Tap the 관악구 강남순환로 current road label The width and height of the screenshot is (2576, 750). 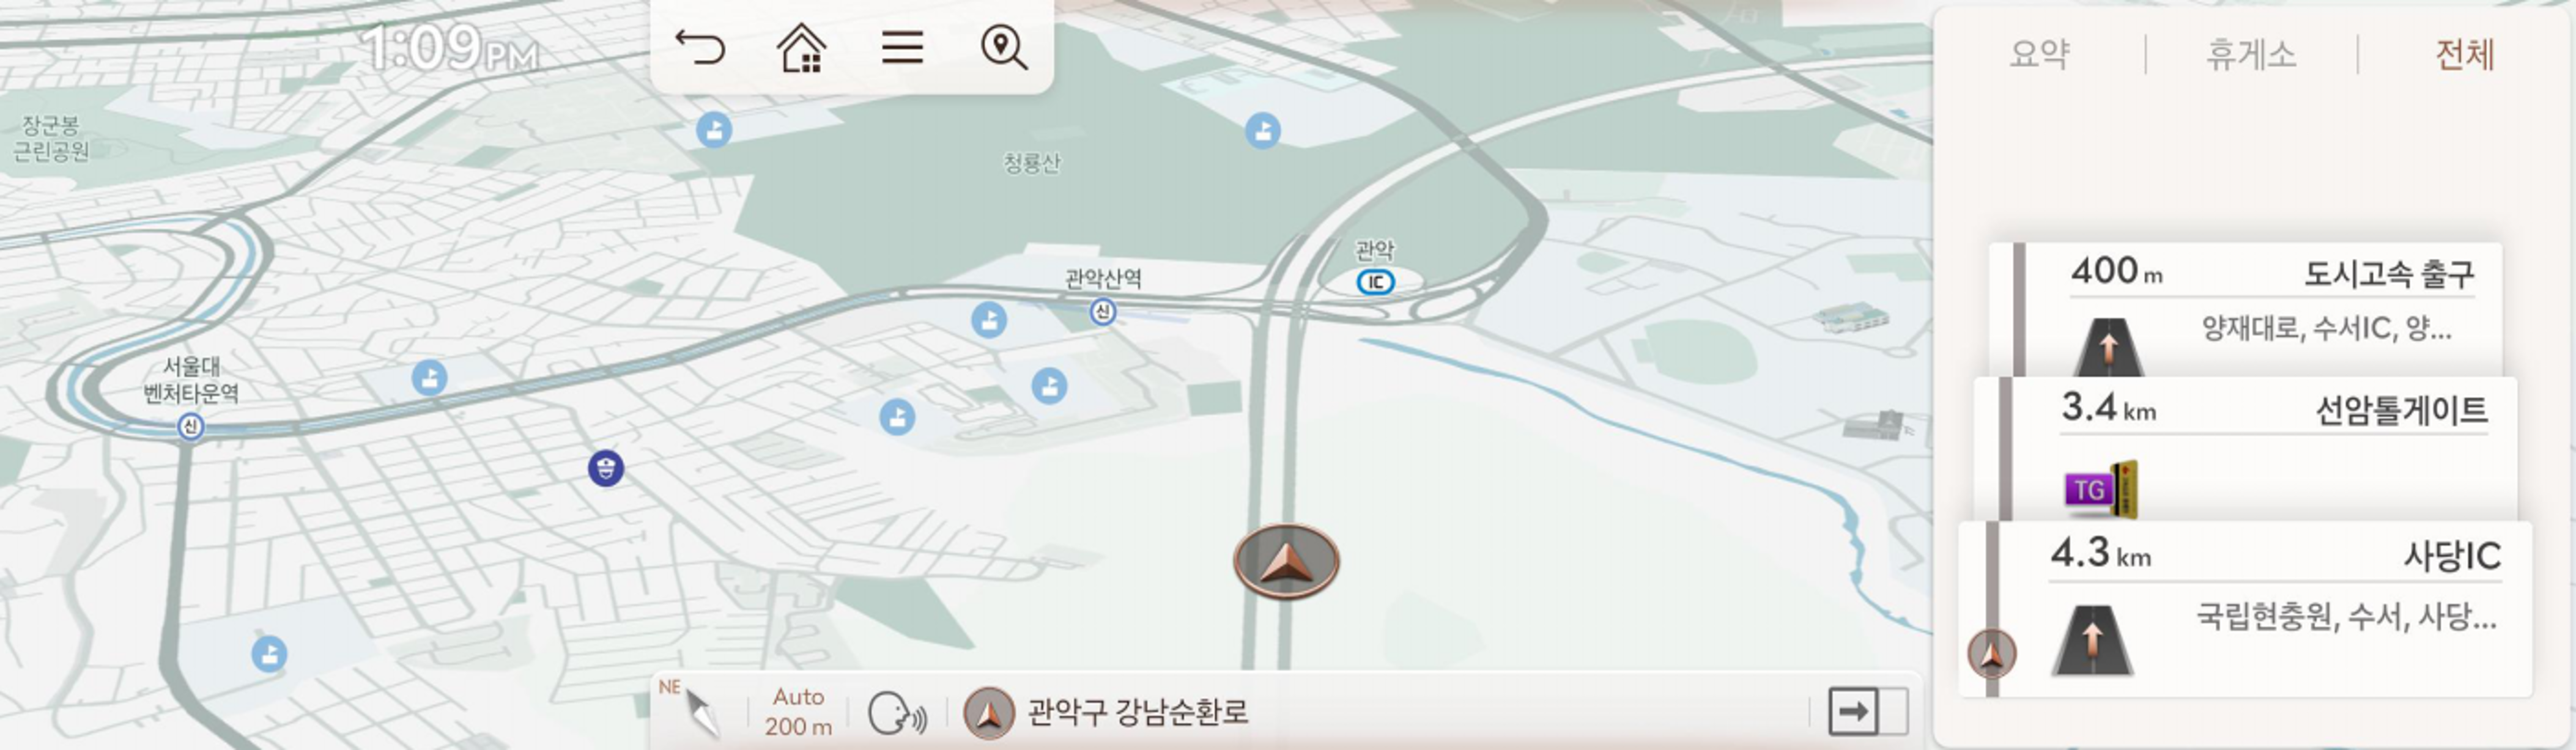click(x=1137, y=712)
